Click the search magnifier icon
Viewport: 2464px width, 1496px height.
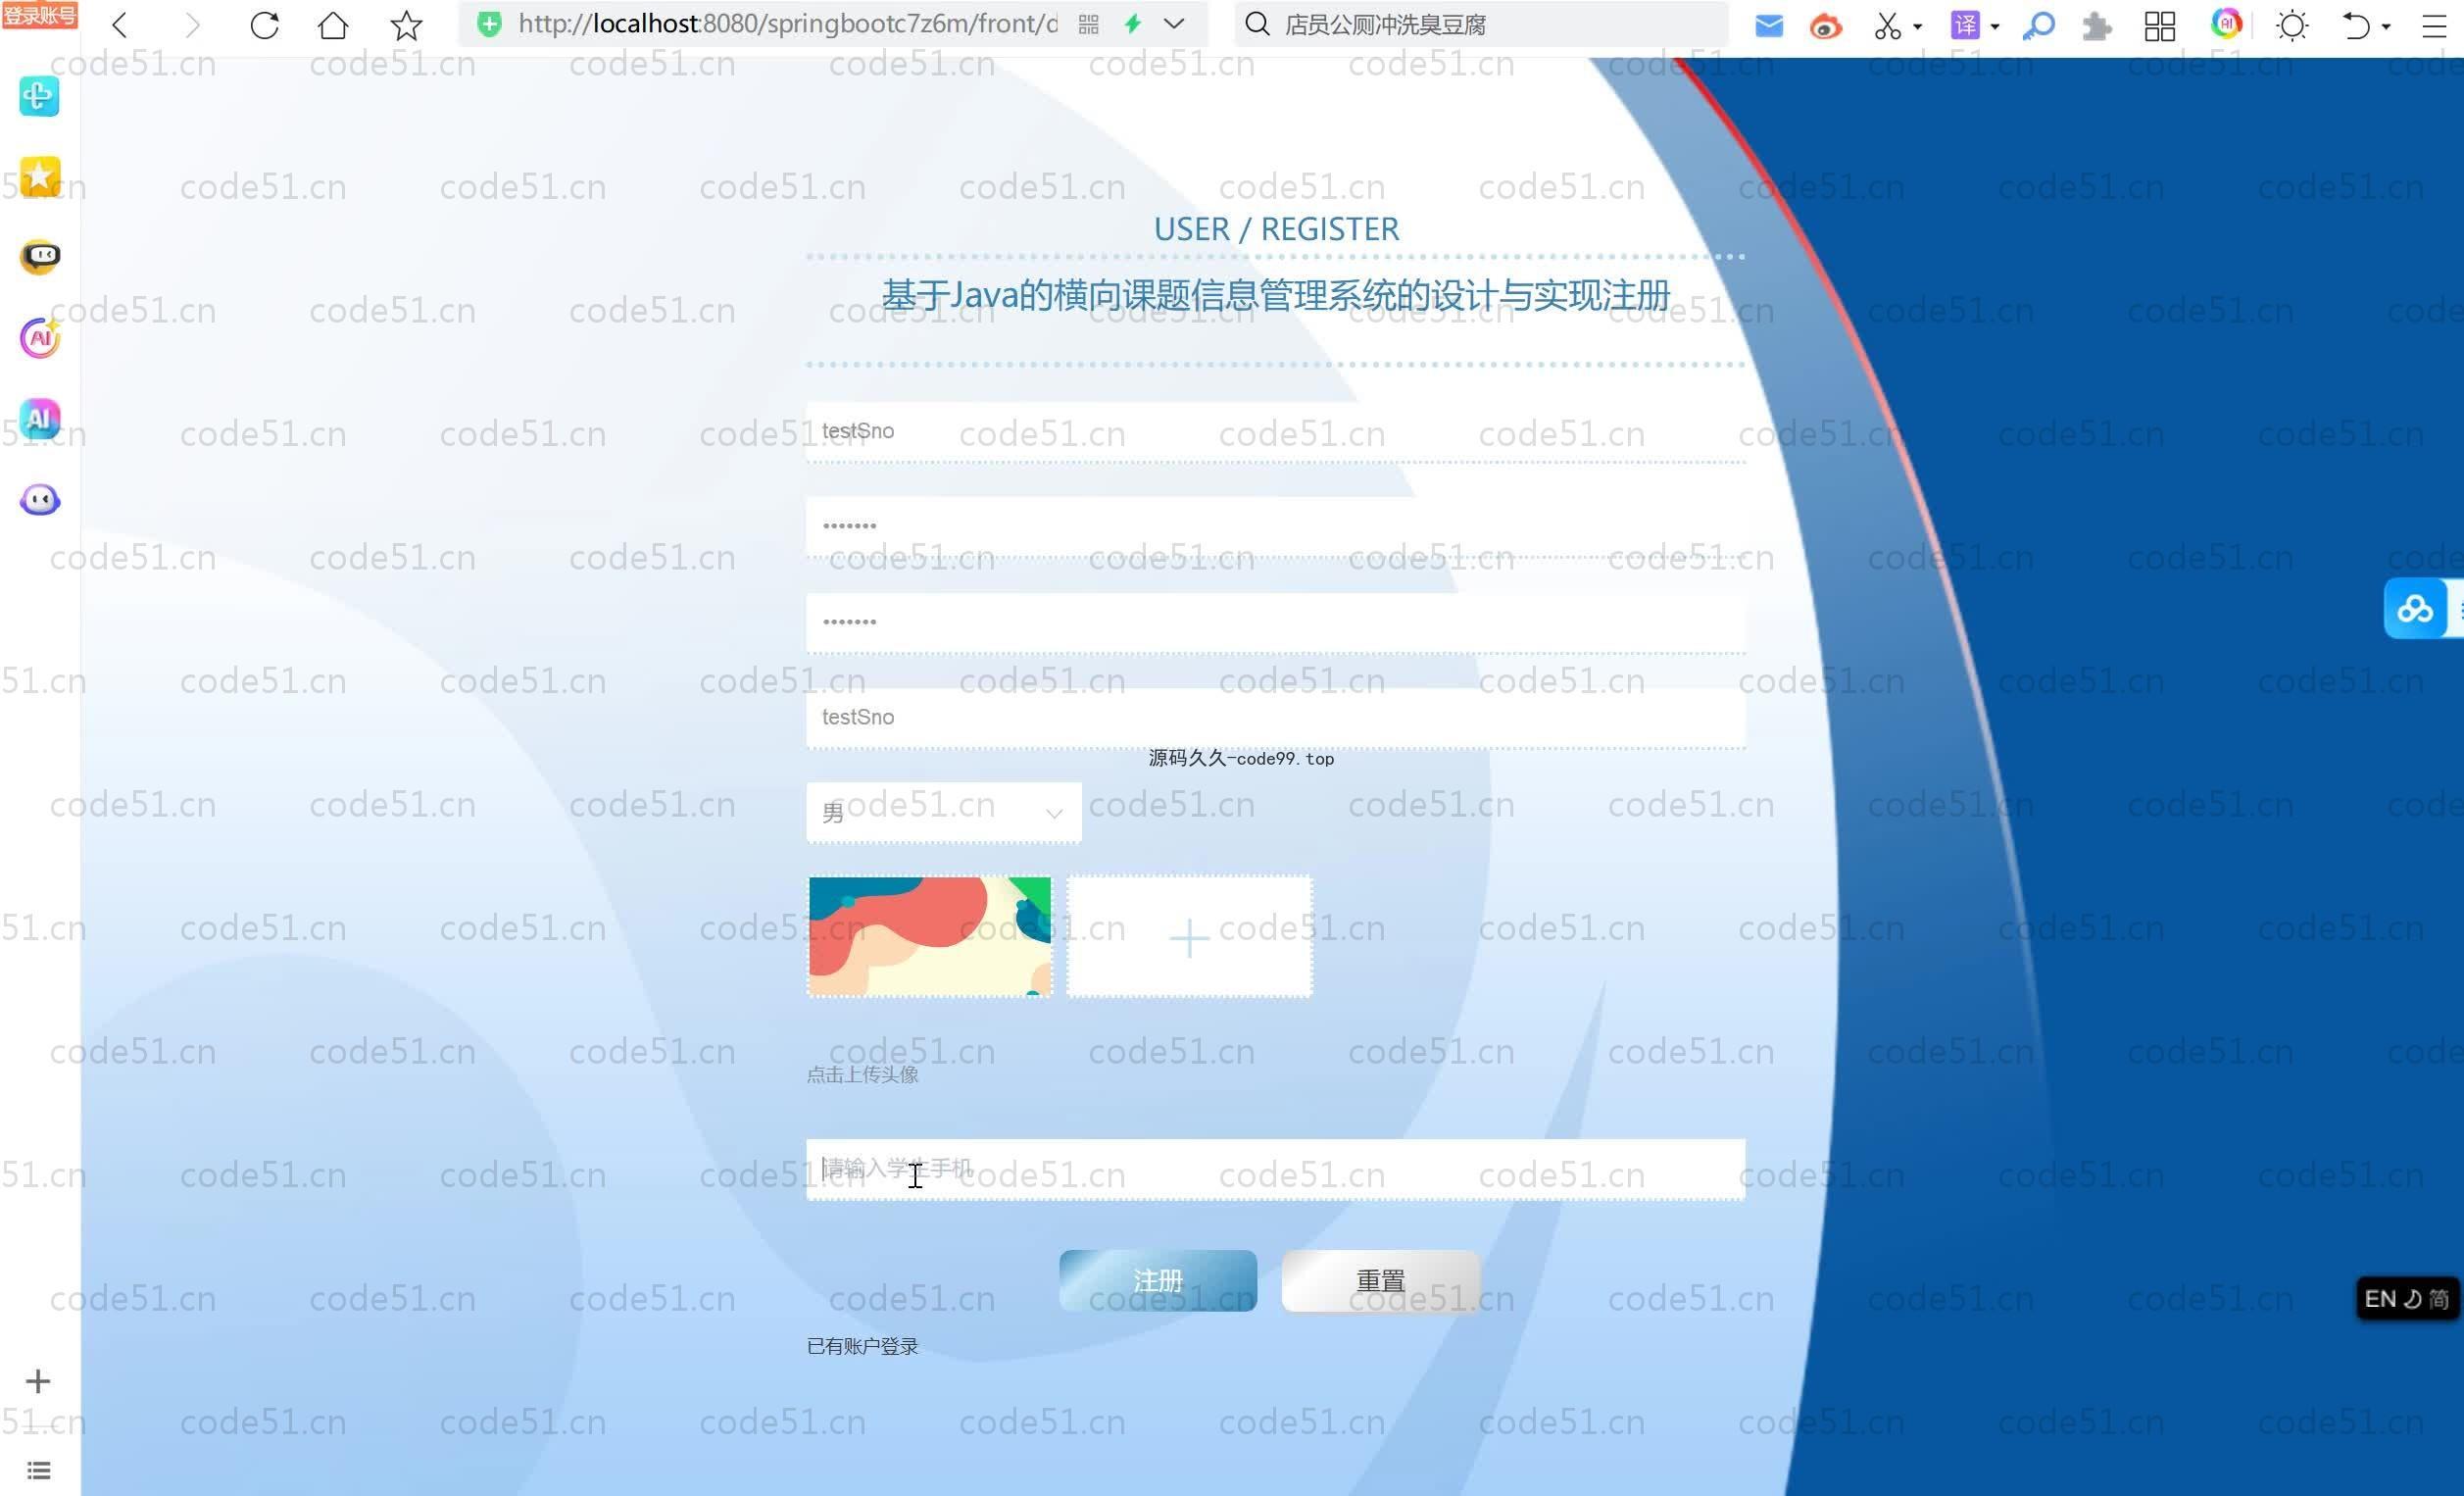coord(1258,24)
